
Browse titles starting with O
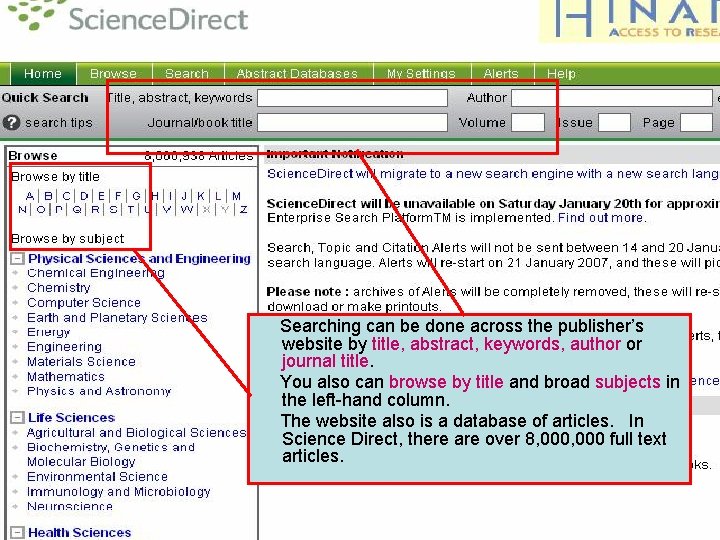(x=41, y=210)
